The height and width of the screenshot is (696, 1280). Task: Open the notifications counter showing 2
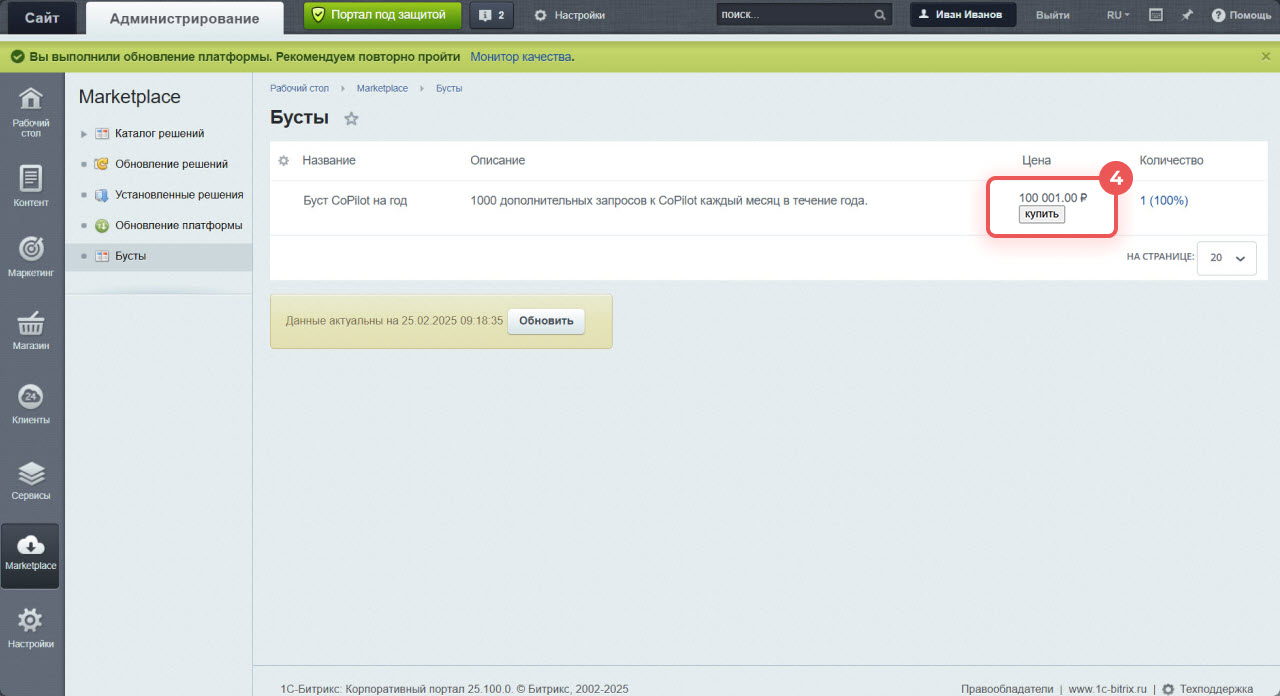(491, 15)
